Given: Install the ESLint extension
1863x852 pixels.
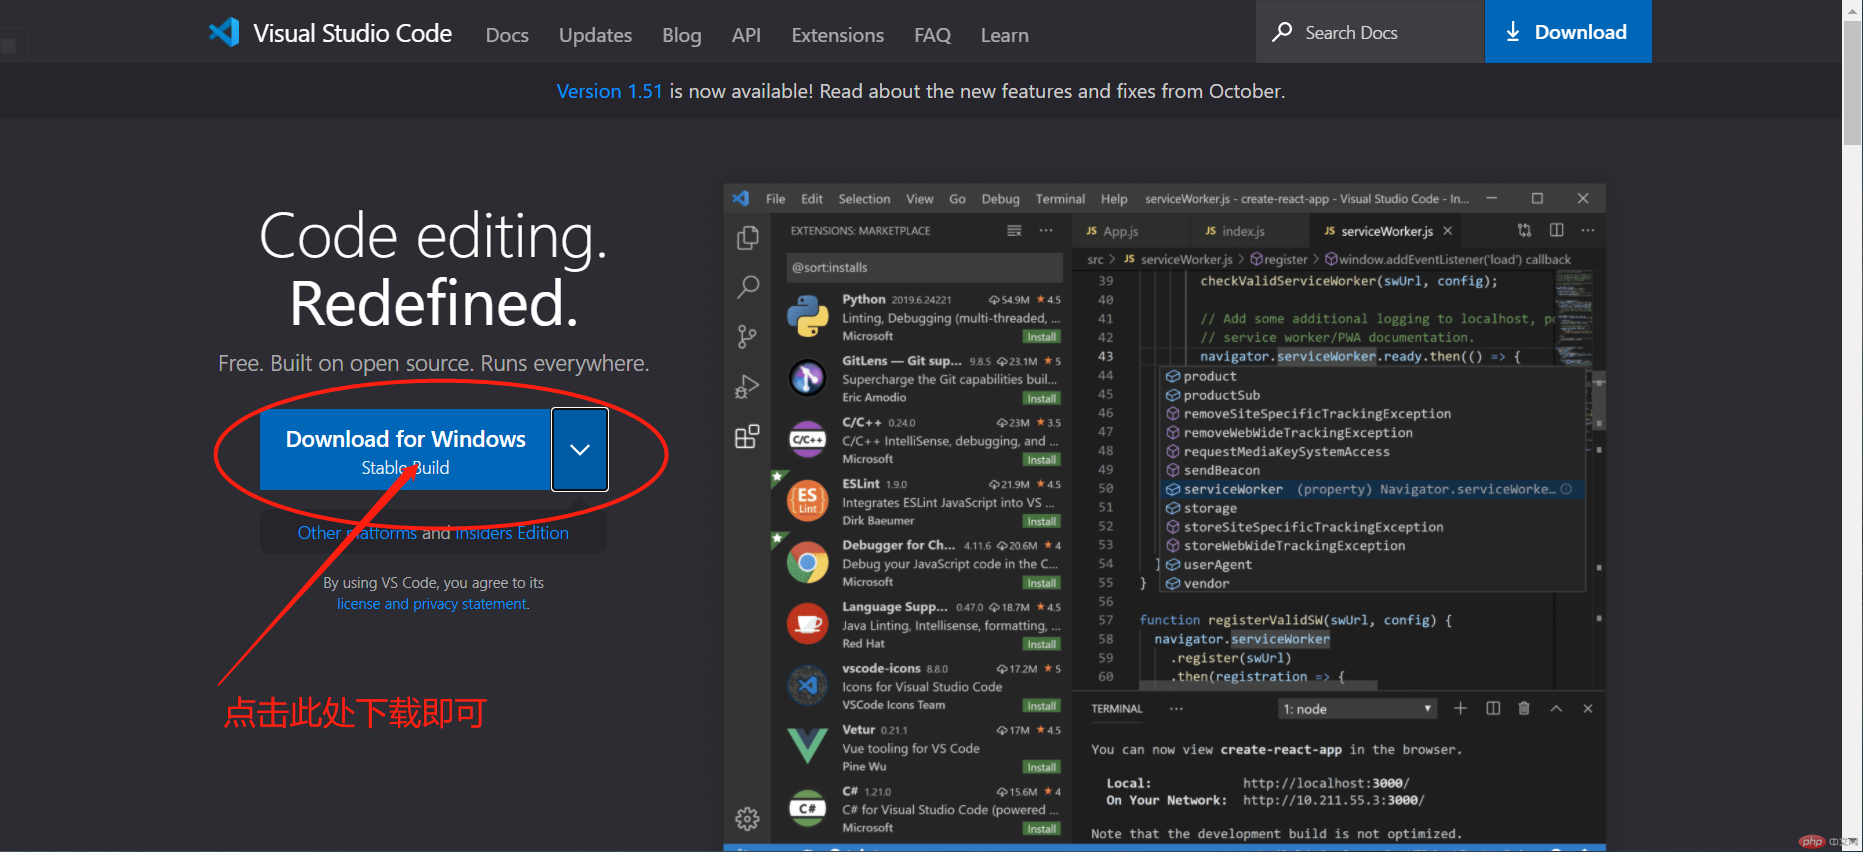Looking at the screenshot, I should click(1041, 521).
